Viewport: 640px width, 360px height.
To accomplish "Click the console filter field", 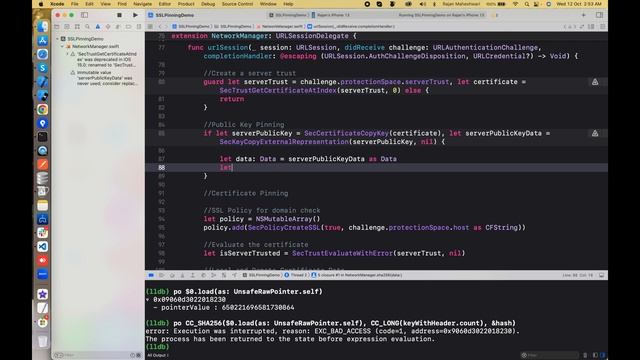I will pos(550,355).
